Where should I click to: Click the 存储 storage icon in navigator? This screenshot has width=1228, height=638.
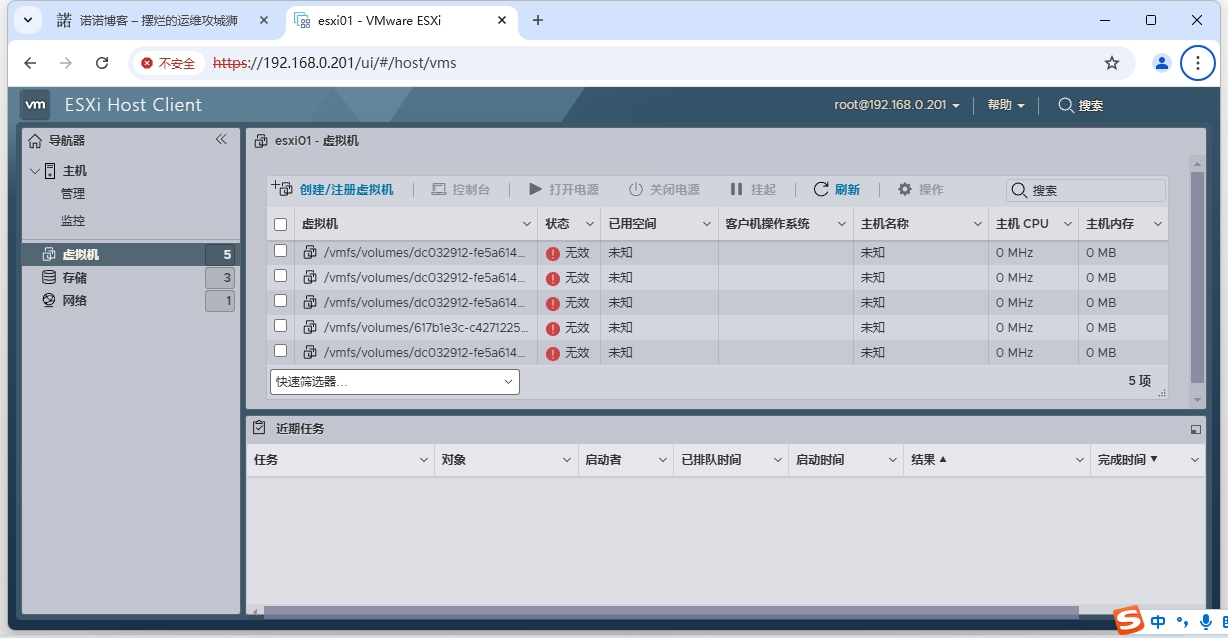[48, 278]
